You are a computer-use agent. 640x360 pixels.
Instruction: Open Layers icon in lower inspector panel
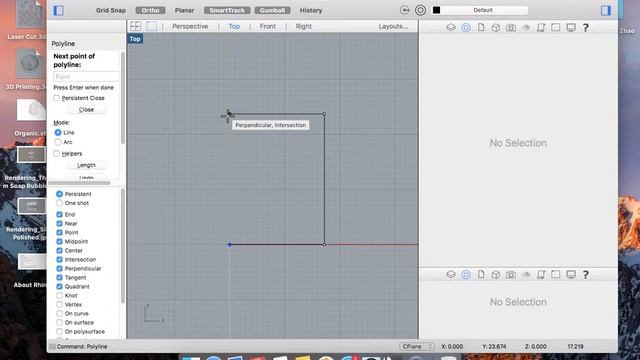[451, 274]
